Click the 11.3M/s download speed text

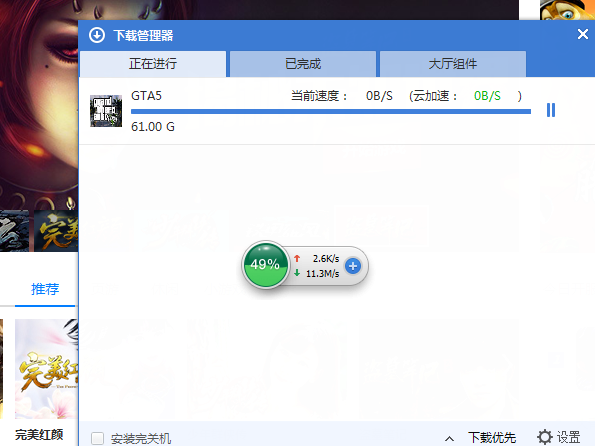point(323,274)
